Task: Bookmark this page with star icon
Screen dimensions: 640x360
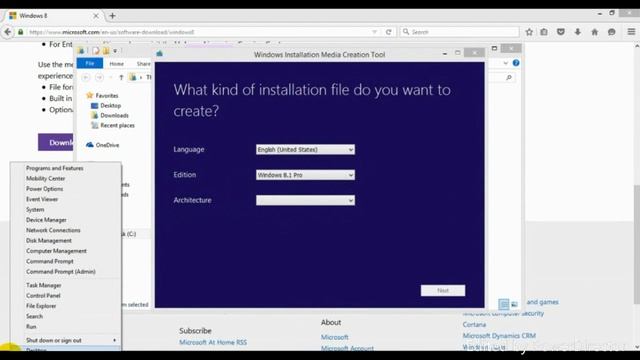Action: click(529, 32)
